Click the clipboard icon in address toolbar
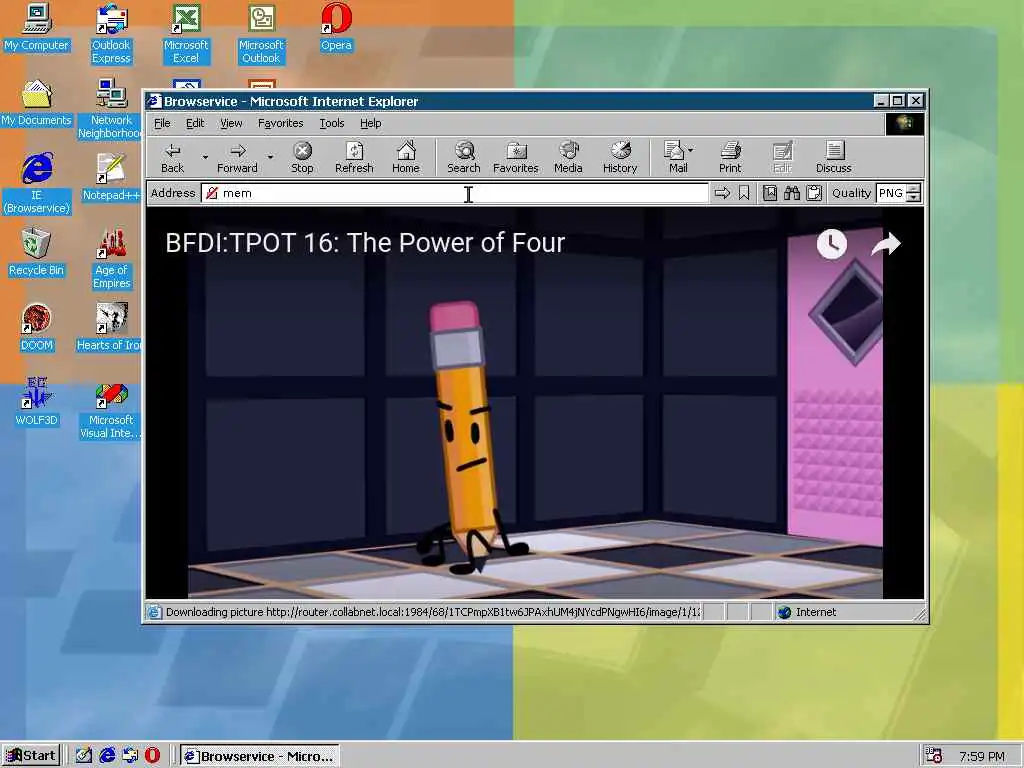Viewport: 1024px width, 768px height. pyautogui.click(x=814, y=193)
